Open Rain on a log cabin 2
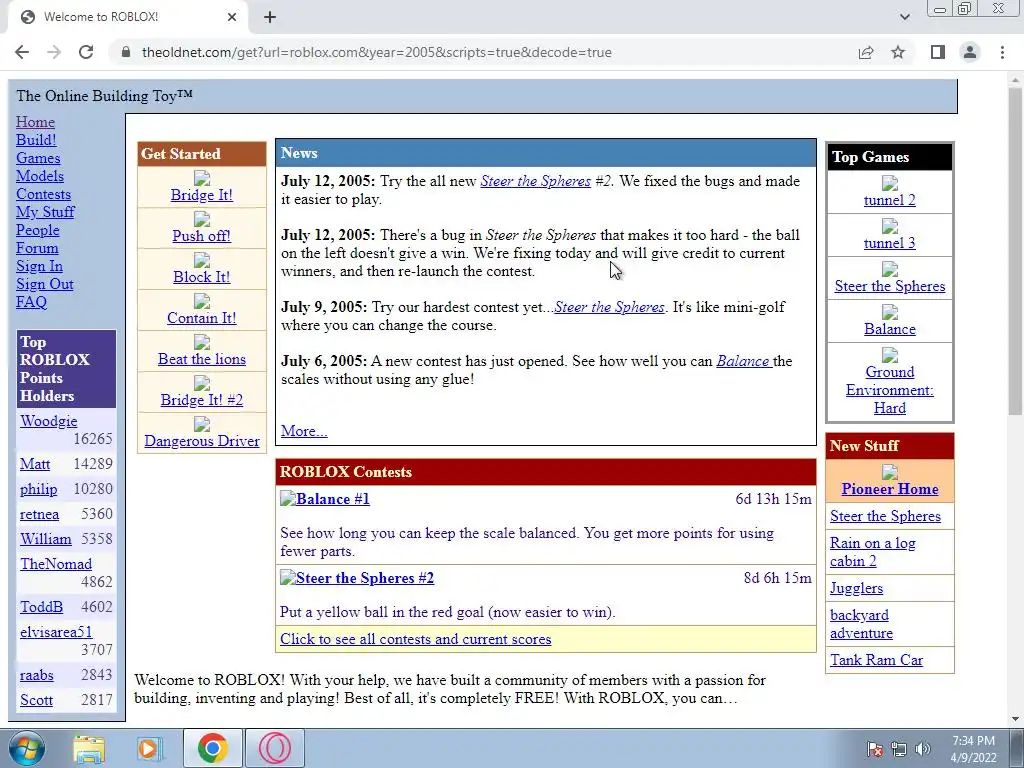1024x768 pixels. point(872,552)
